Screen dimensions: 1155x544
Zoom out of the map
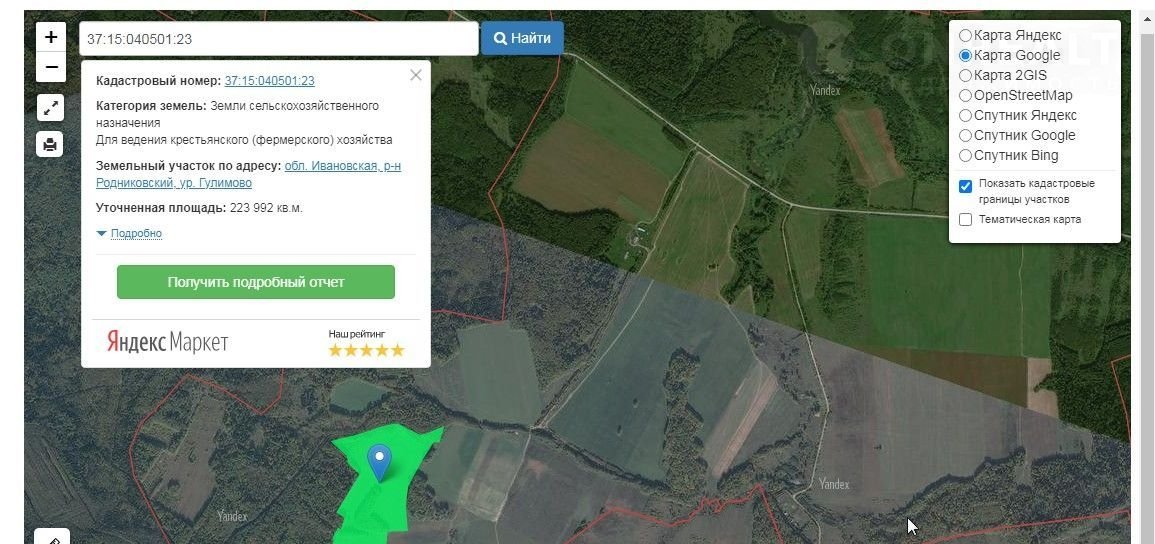click(51, 68)
